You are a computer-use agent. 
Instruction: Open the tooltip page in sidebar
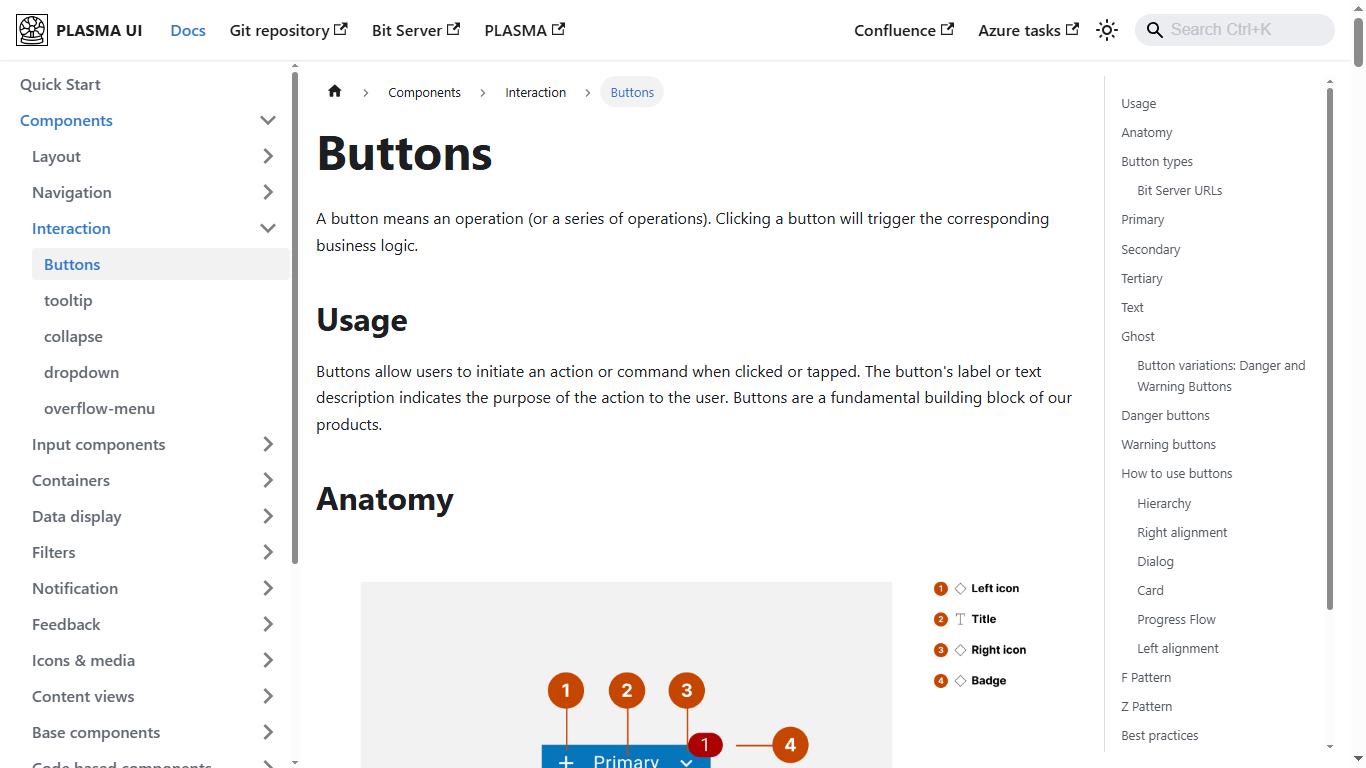click(68, 300)
